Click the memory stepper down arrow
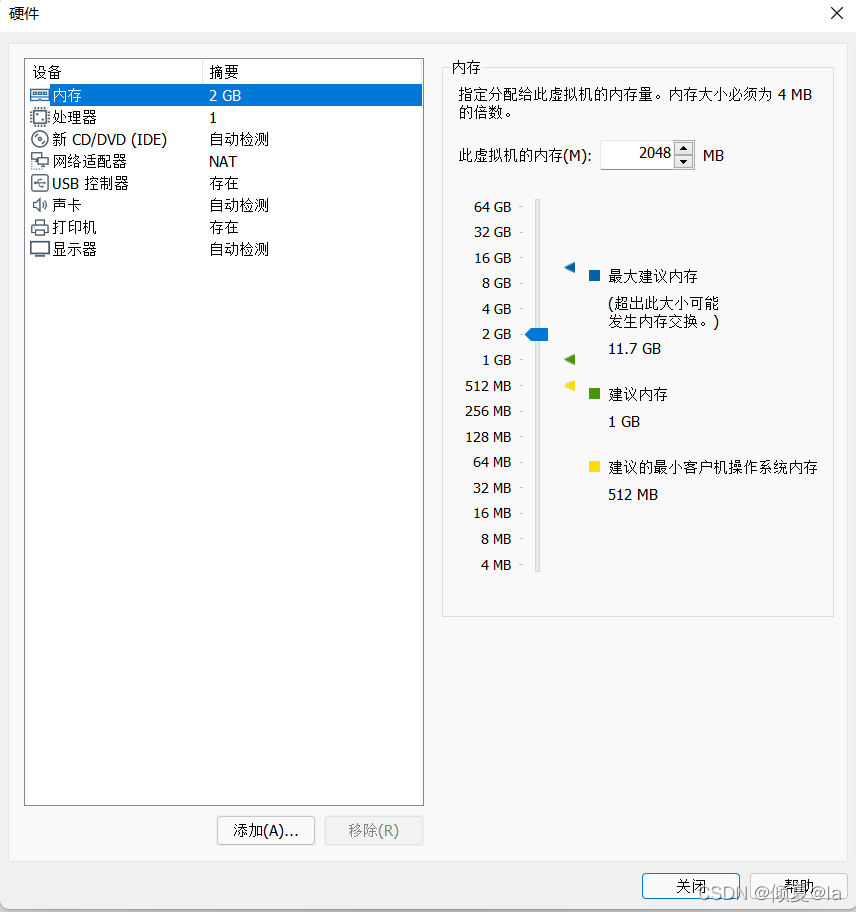Image resolution: width=856 pixels, height=912 pixels. pyautogui.click(x=682, y=160)
